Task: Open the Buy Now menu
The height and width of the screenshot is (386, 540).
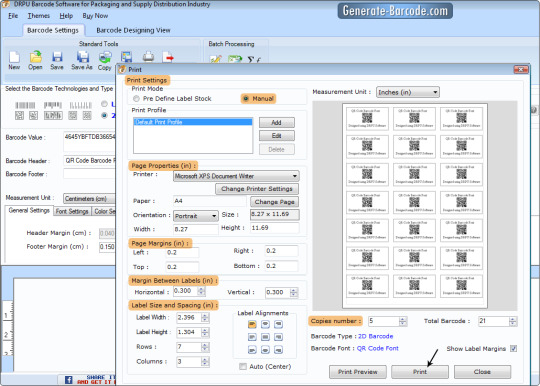Action: [95, 16]
